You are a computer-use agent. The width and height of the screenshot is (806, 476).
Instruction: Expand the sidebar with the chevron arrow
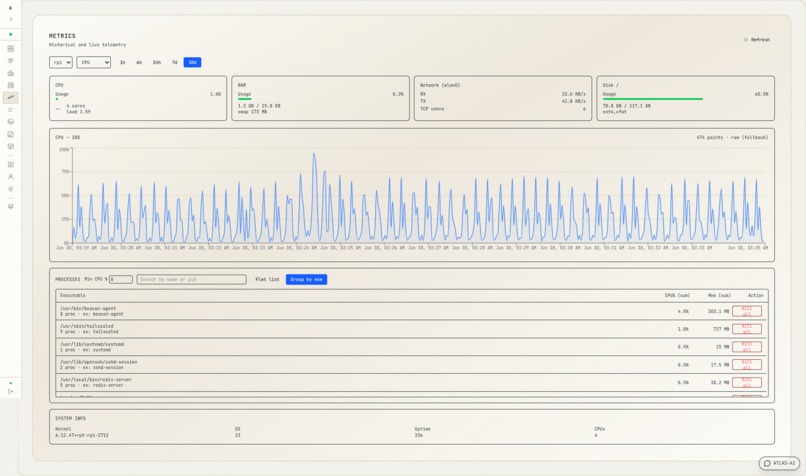[x=10, y=20]
